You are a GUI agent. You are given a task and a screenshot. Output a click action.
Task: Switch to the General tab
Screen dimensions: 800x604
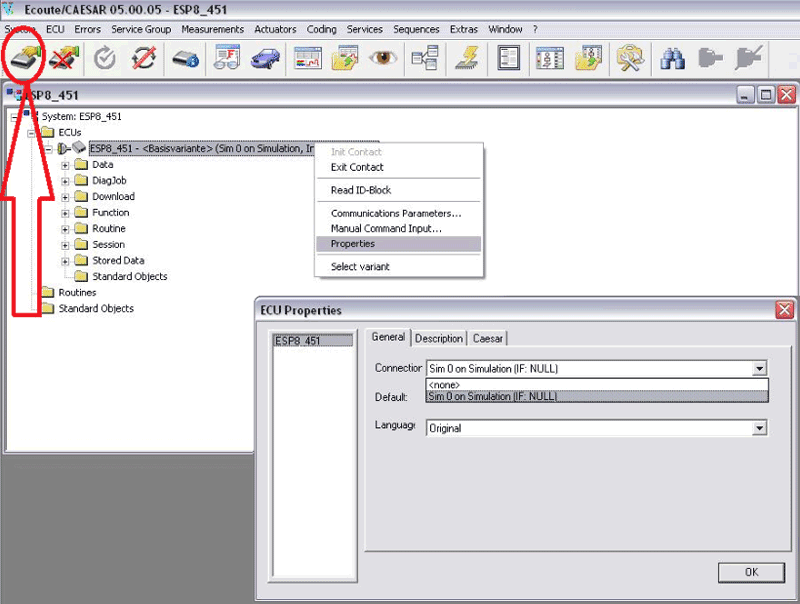388,337
